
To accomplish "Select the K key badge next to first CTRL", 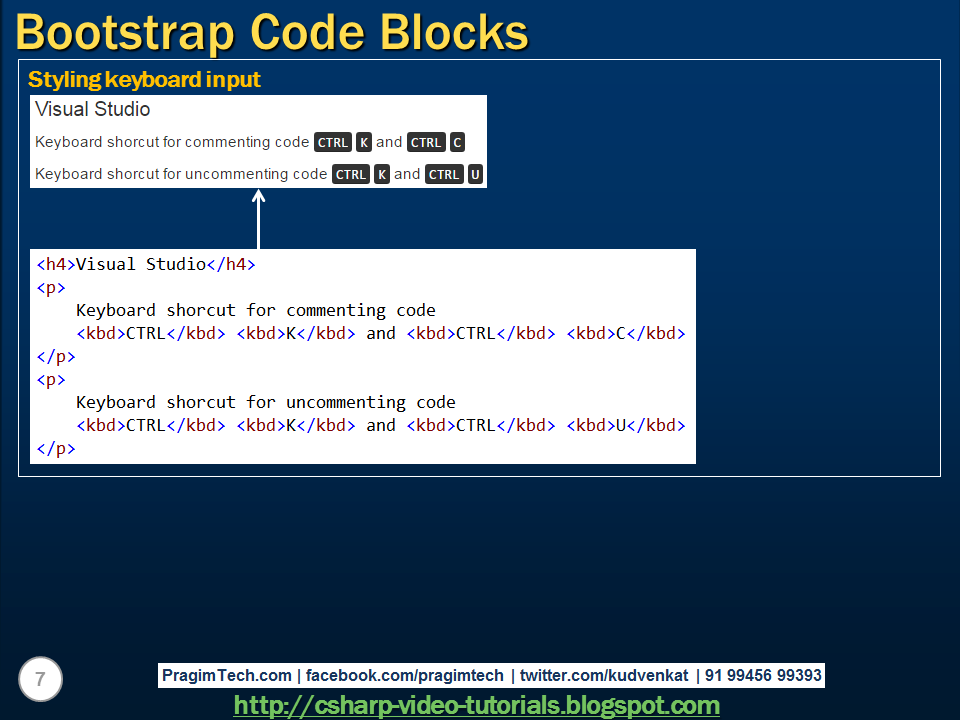I will 363,142.
